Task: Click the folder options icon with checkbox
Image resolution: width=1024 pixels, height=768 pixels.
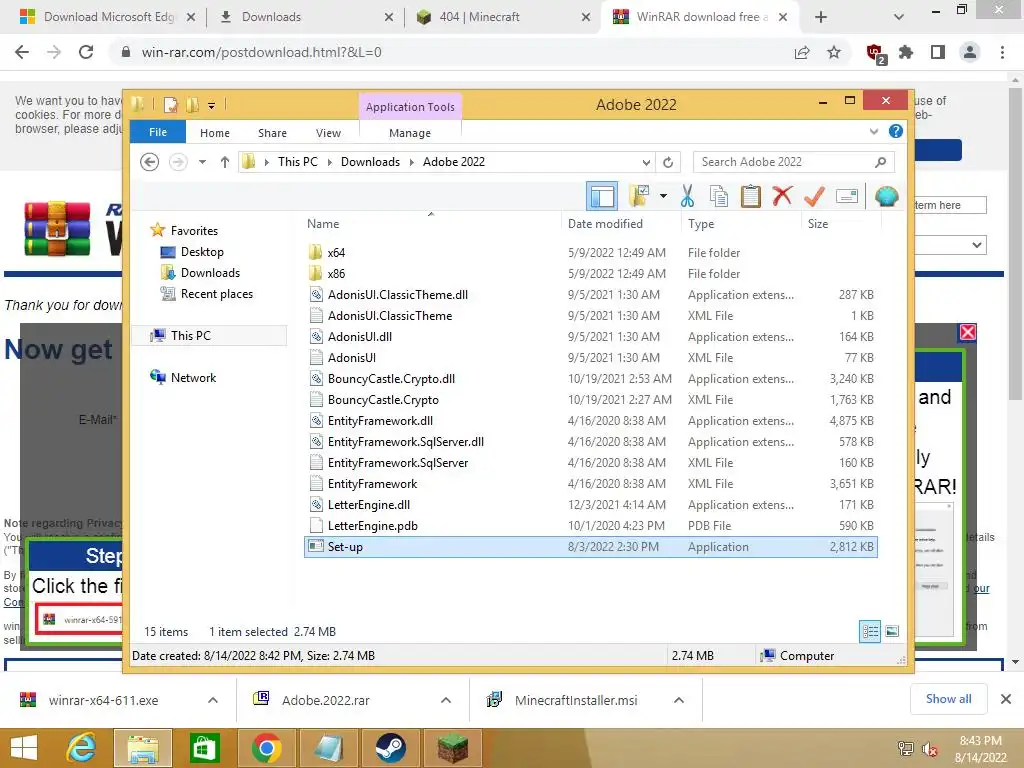Action: coord(638,195)
